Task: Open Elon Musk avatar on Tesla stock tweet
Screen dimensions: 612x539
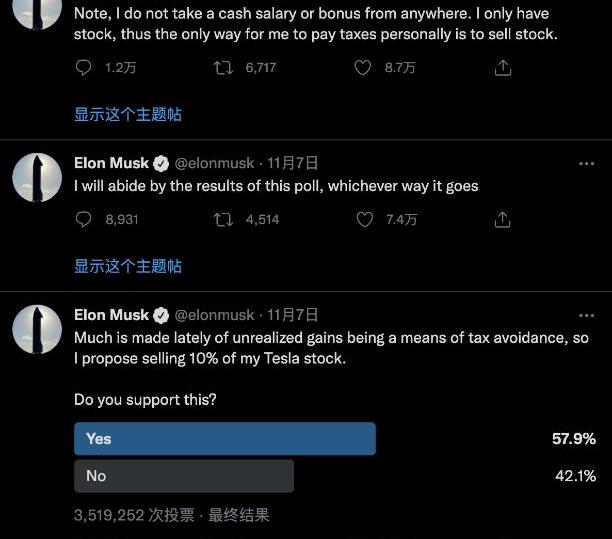Action: (37, 329)
